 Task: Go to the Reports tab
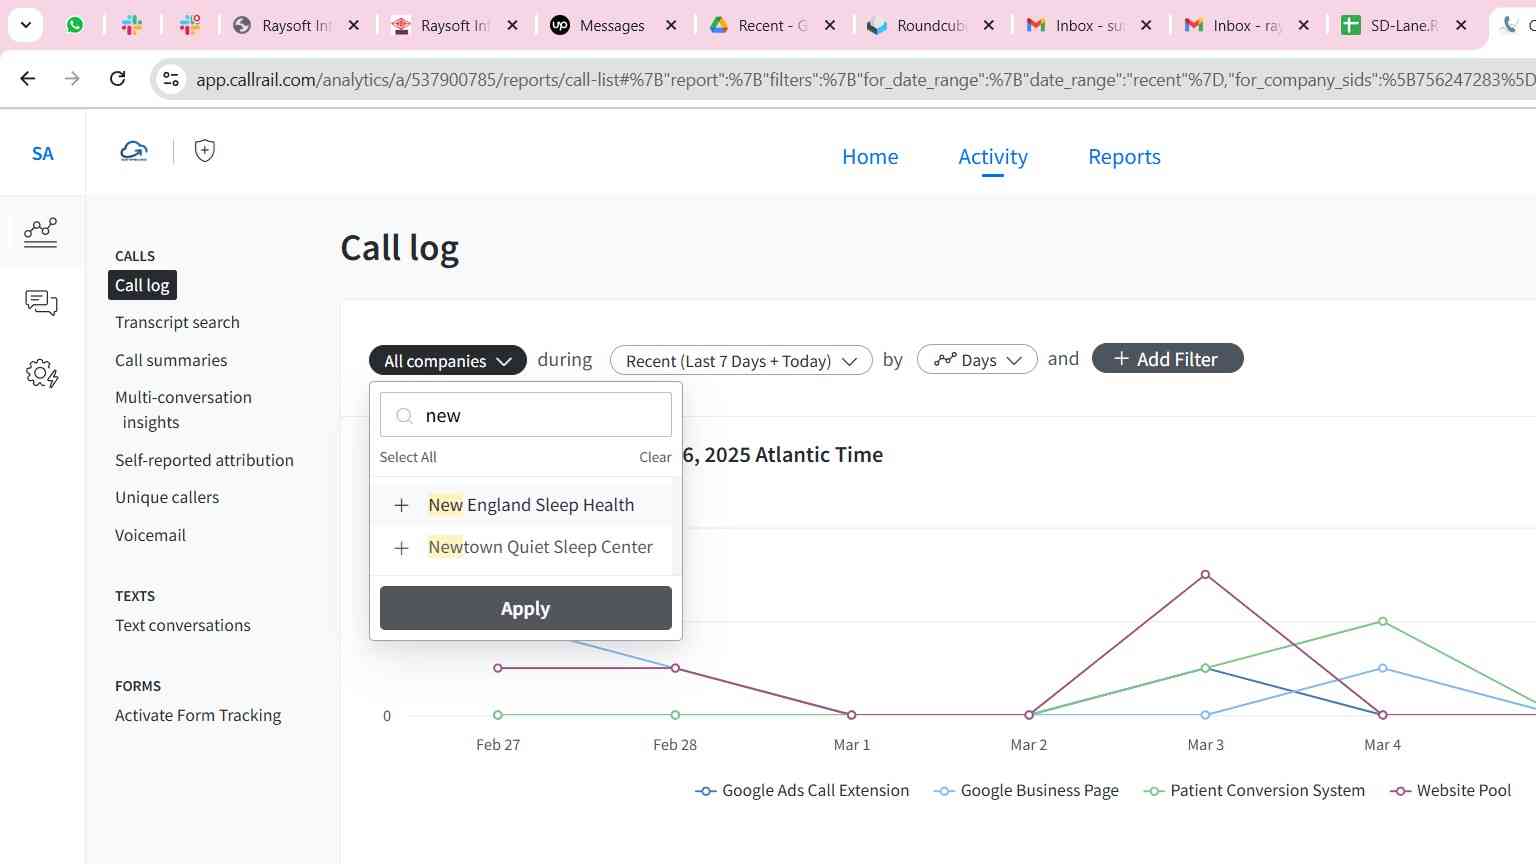tap(1124, 157)
